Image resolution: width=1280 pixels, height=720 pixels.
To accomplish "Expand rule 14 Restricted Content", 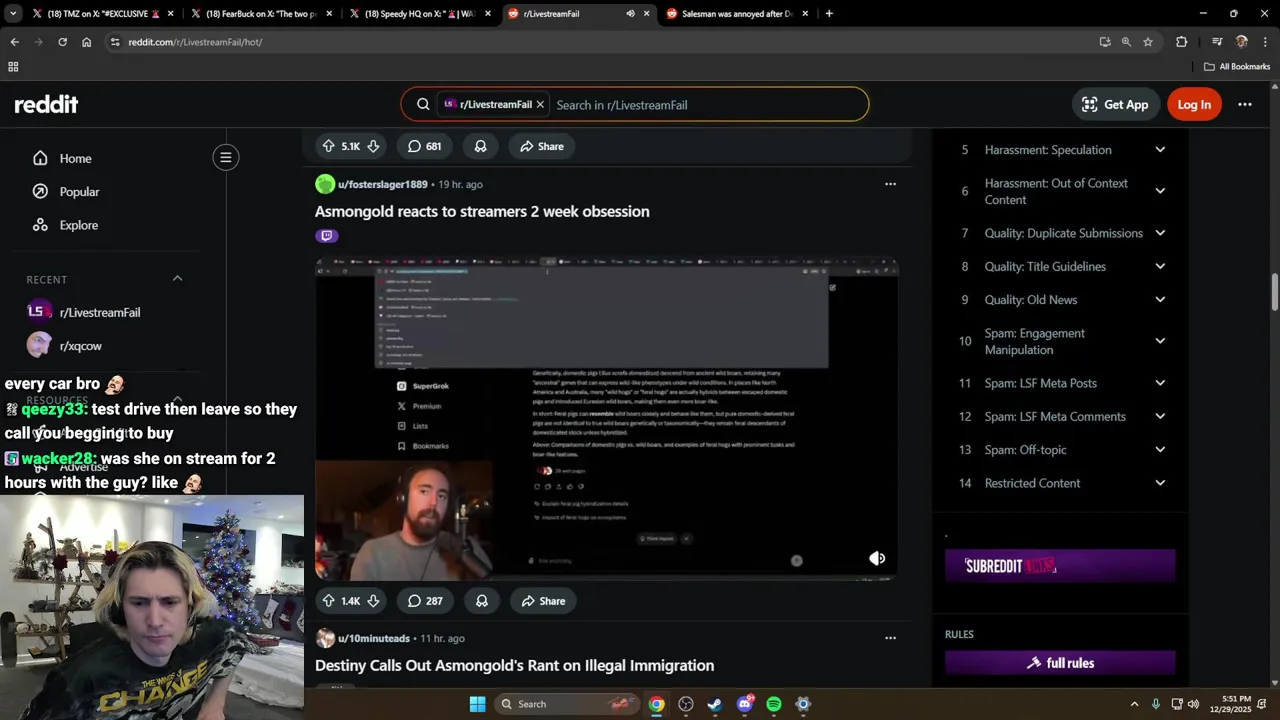I will click(1160, 483).
